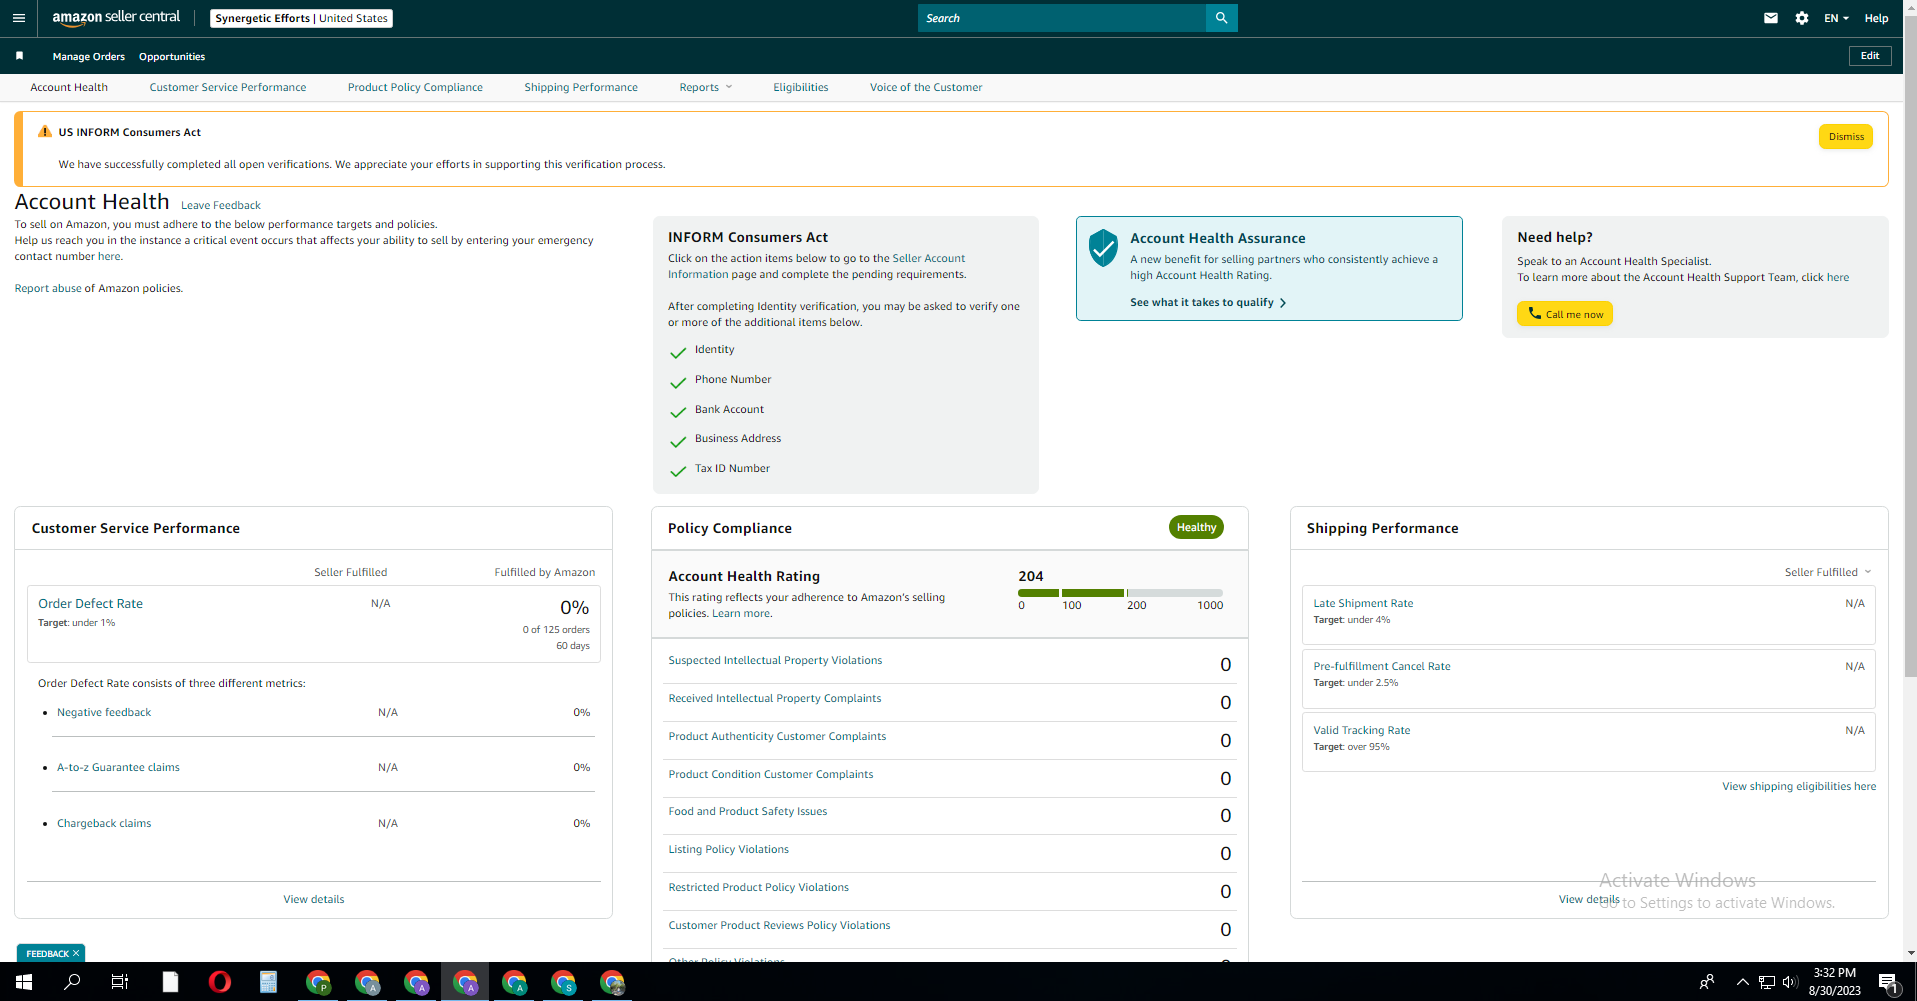Open the Synergetic Efforts marketplace selector
Viewport: 1917px width, 1001px height.
click(x=301, y=18)
